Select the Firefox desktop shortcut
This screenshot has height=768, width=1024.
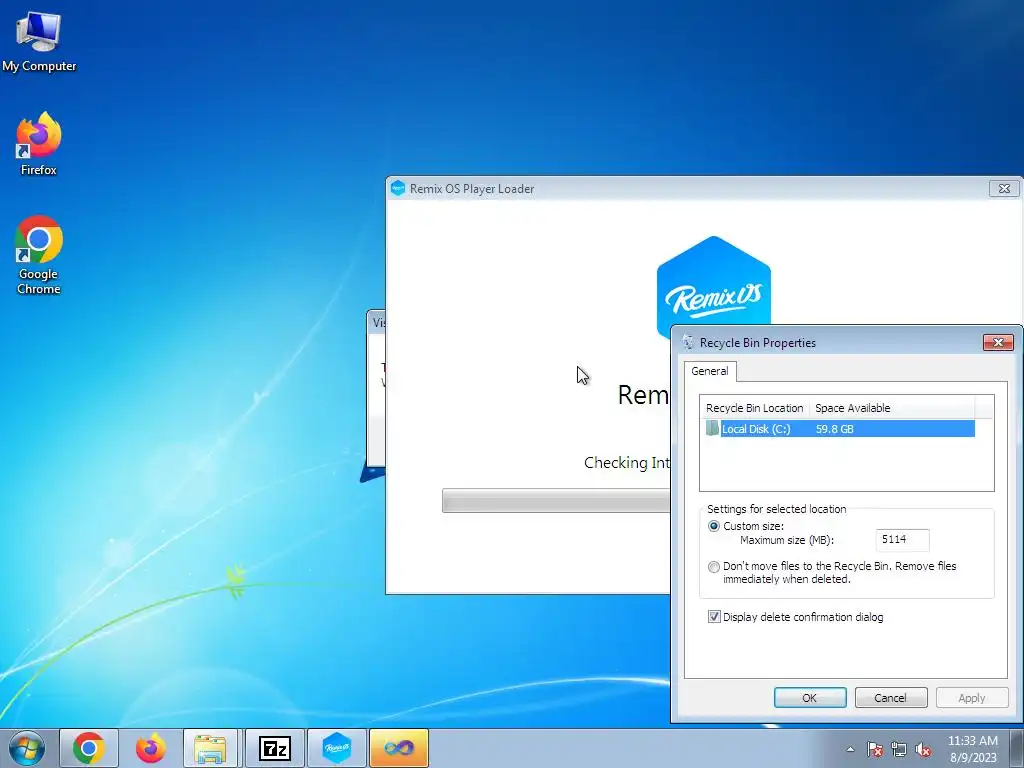(x=39, y=144)
